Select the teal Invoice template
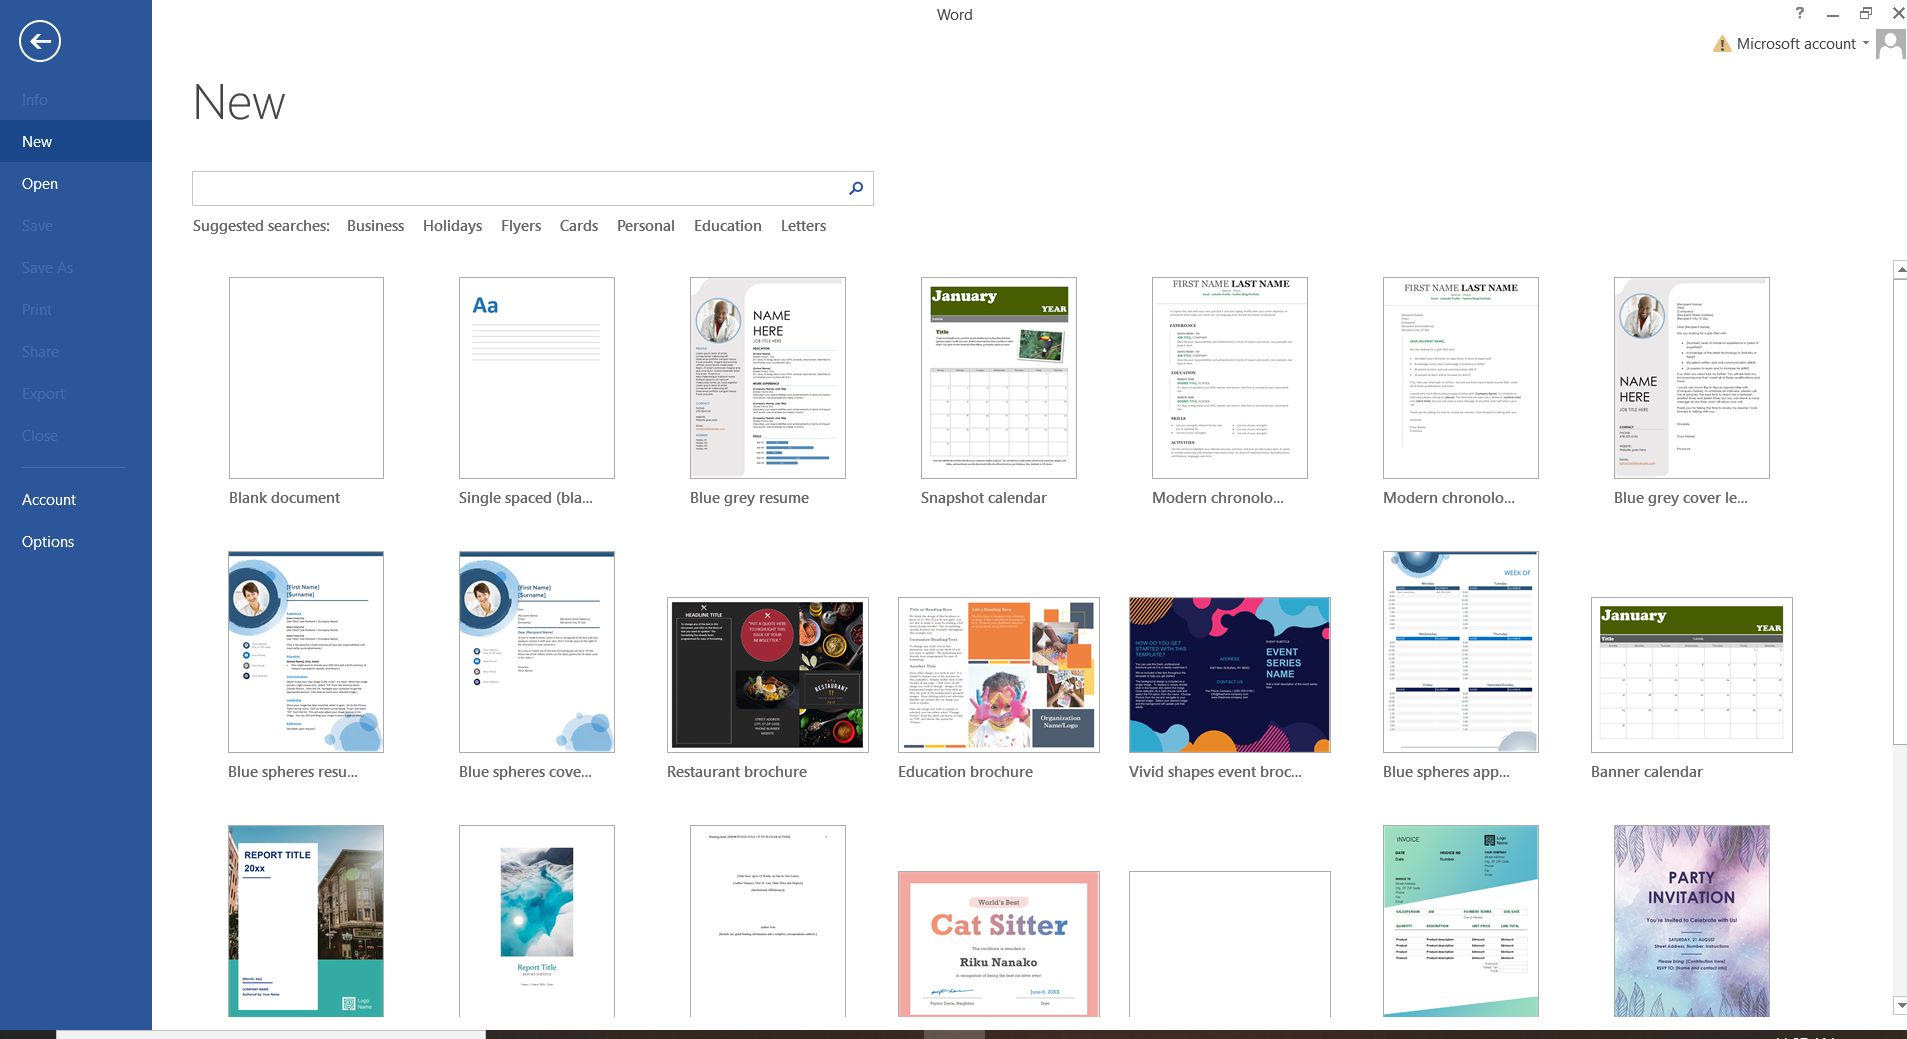The width and height of the screenshot is (1907, 1039). pos(1461,921)
